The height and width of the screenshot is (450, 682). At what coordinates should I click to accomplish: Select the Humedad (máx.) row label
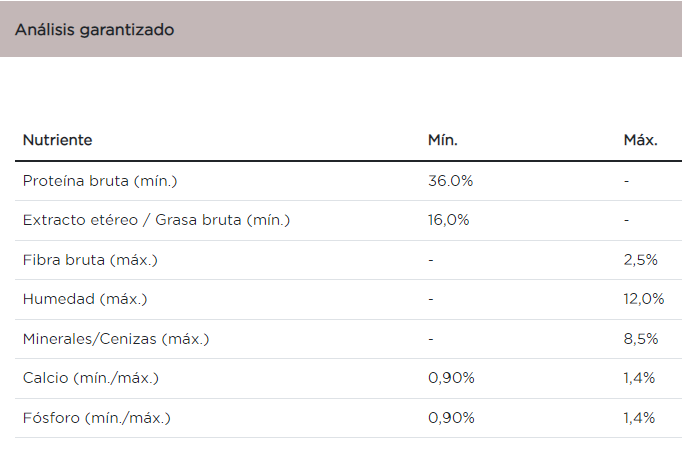click(85, 299)
